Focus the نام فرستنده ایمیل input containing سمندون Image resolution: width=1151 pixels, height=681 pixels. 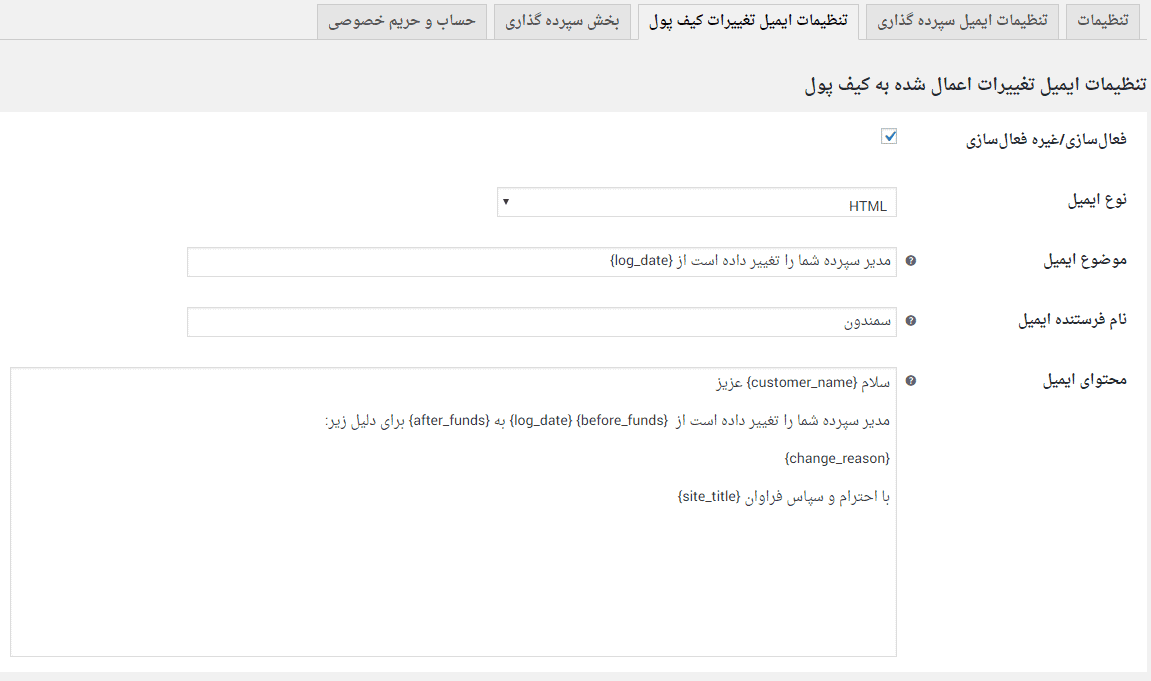point(542,322)
